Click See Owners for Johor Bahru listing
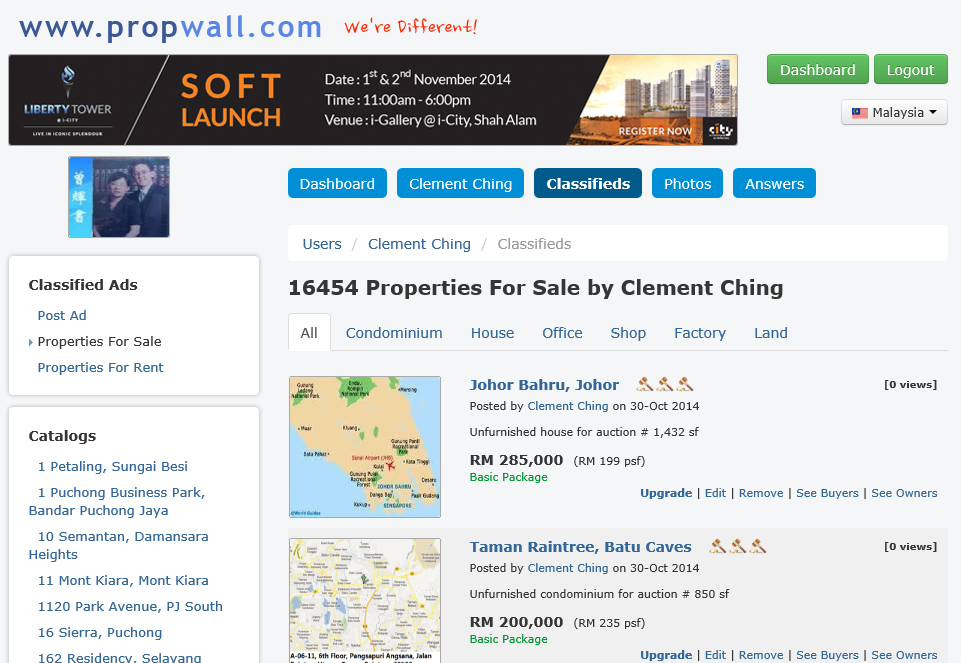961x663 pixels. coord(905,493)
